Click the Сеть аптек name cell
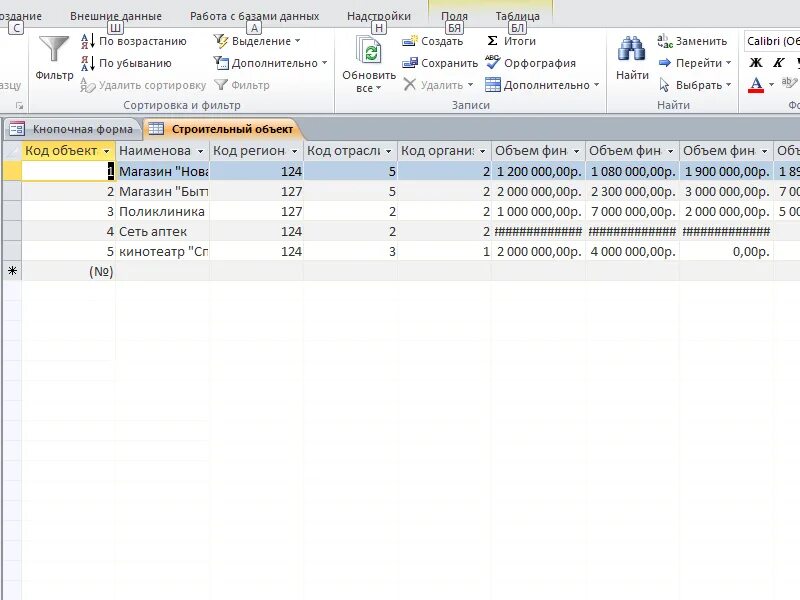800x600 pixels. point(163,231)
